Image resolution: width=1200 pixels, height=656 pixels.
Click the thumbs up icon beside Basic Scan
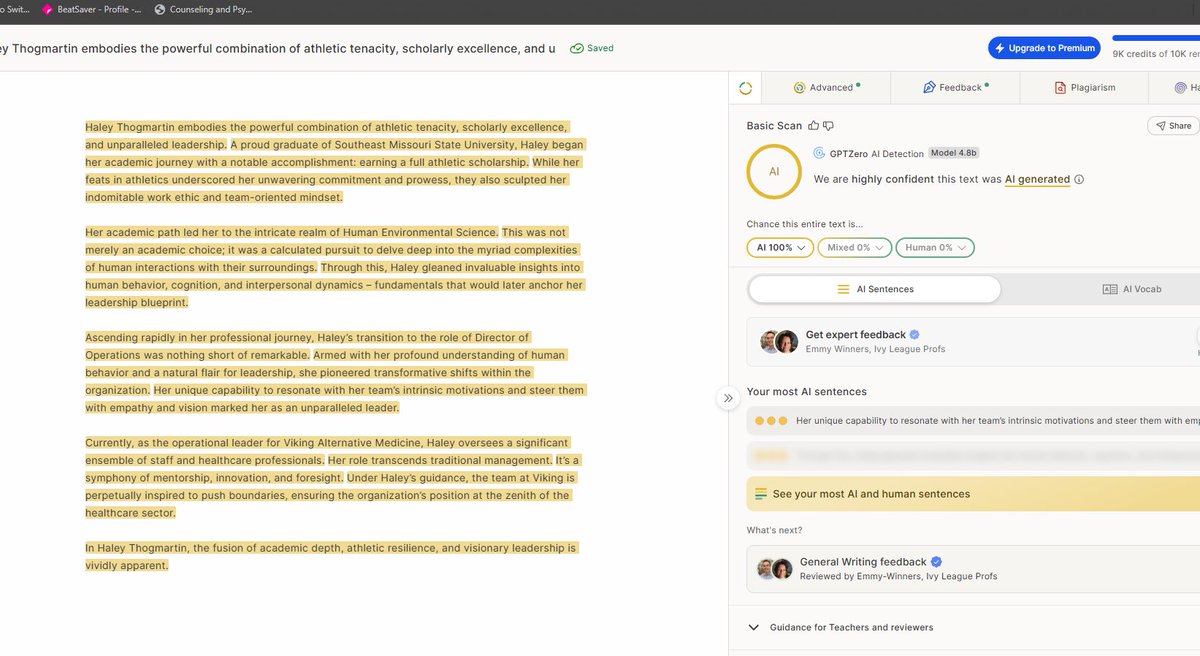coord(813,126)
